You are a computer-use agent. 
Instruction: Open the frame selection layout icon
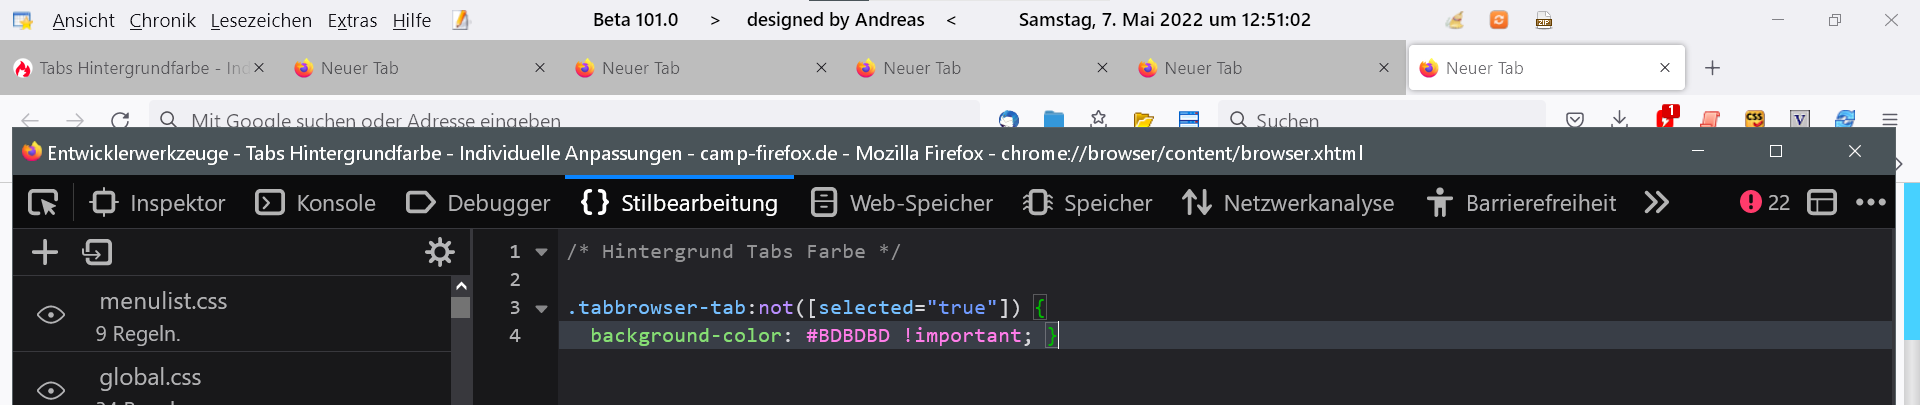(1821, 203)
